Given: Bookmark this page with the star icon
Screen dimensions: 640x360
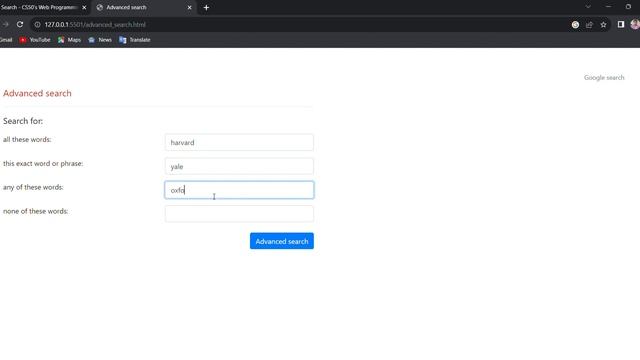Looking at the screenshot, I should pos(603,25).
